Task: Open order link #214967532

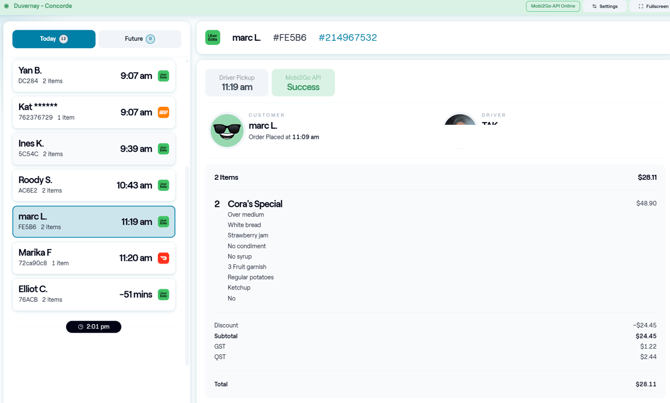Action: tap(348, 38)
